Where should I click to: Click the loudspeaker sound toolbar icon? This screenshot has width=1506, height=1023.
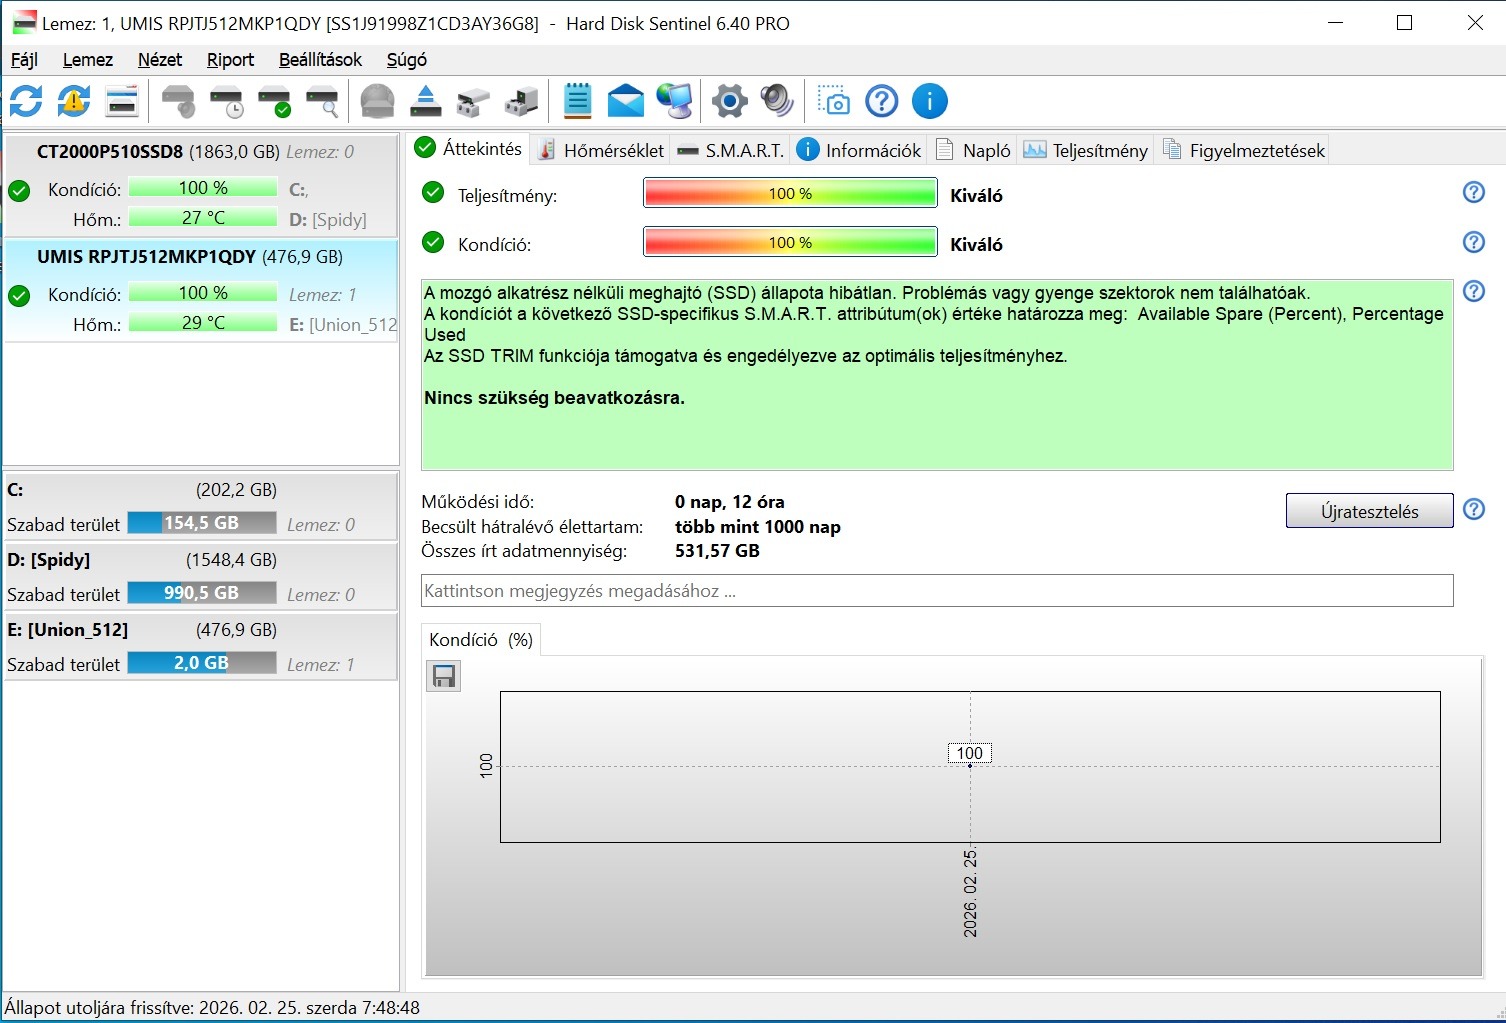[777, 101]
